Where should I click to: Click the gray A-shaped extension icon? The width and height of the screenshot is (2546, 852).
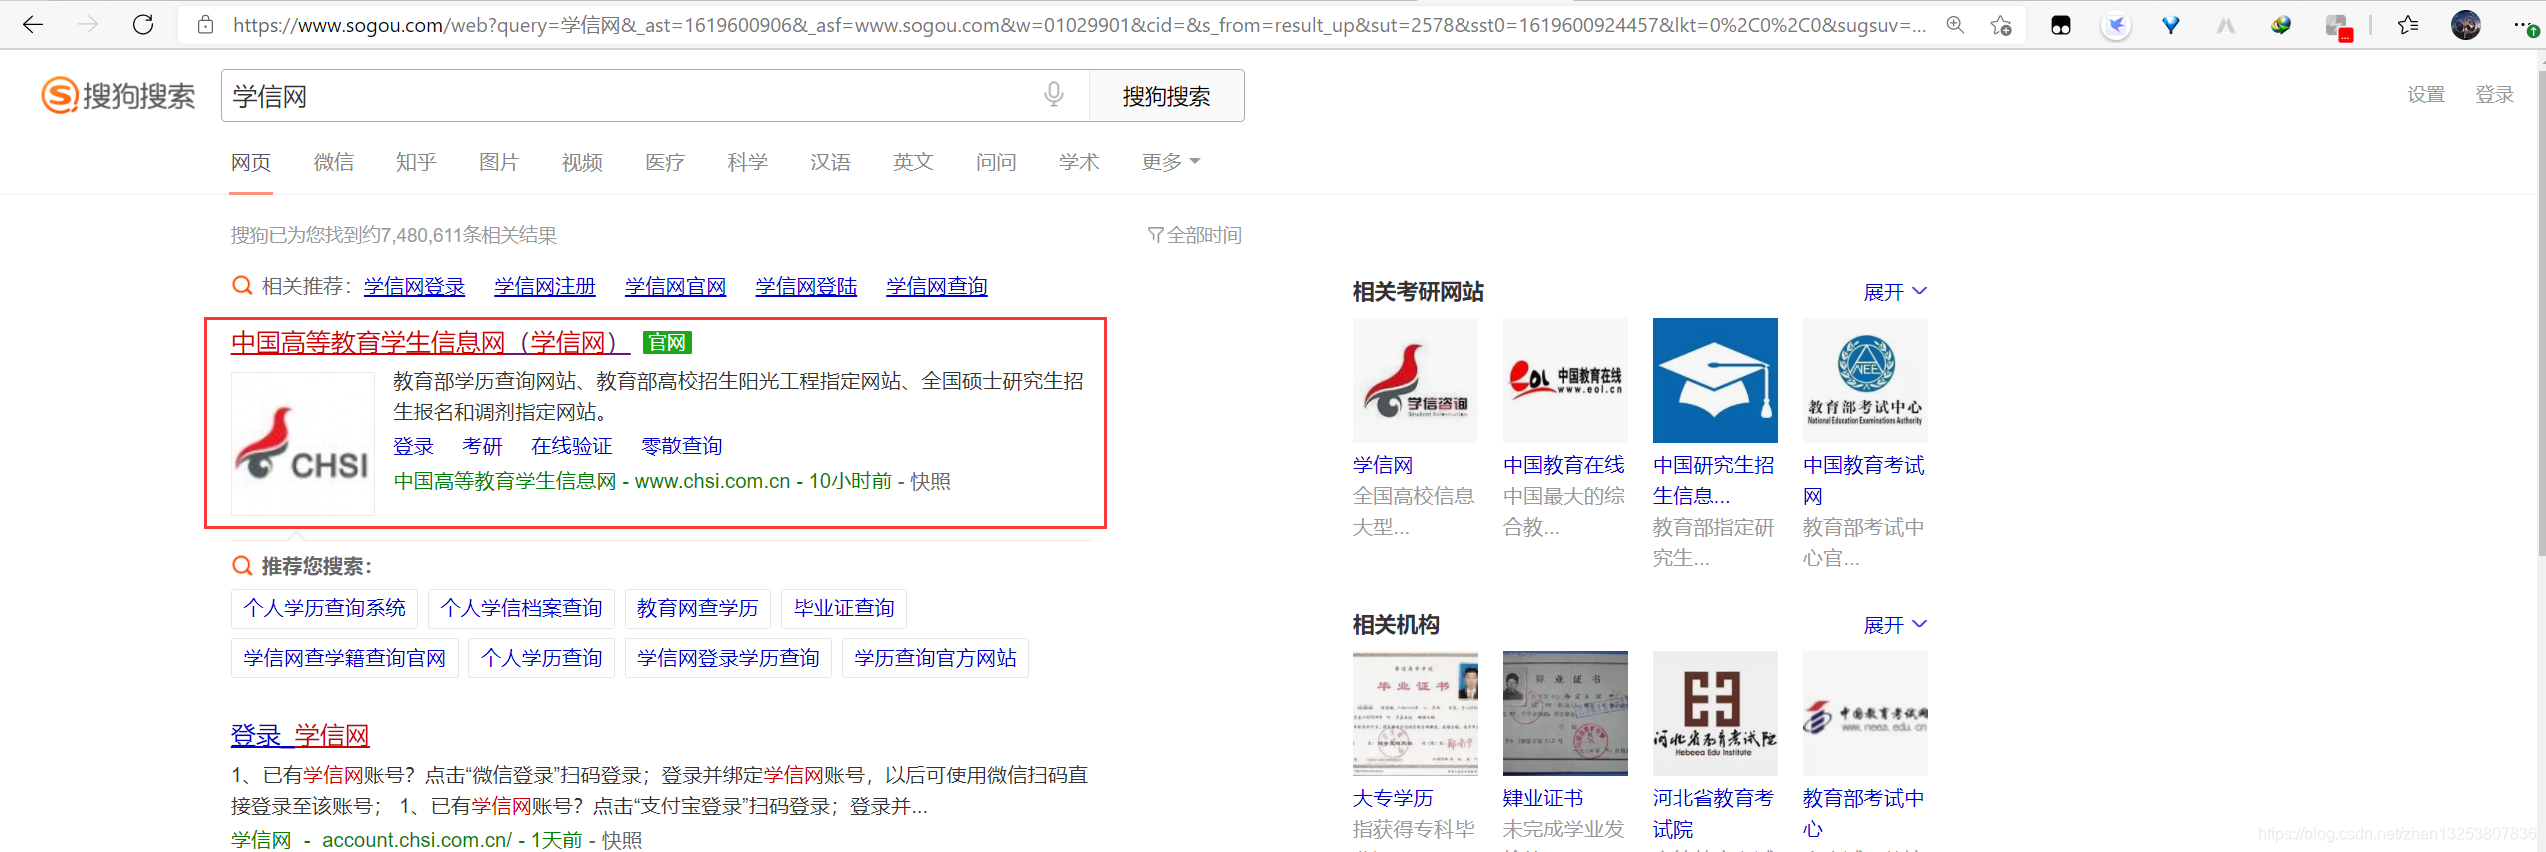(2226, 25)
